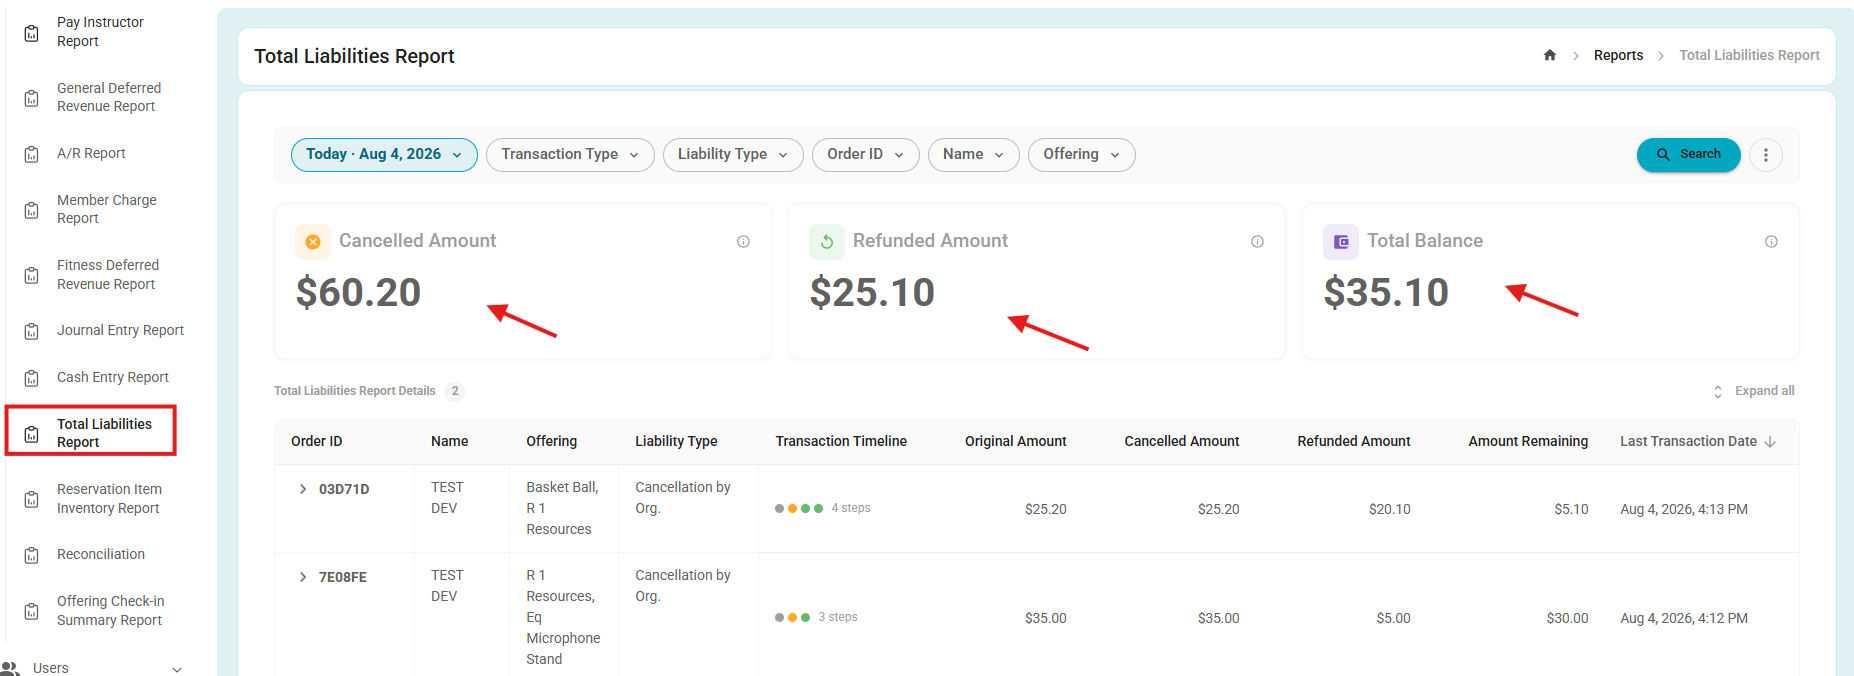Click the 3 steps timeline for 7E08FE
Viewport: 1854px width, 676px height.
point(816,617)
